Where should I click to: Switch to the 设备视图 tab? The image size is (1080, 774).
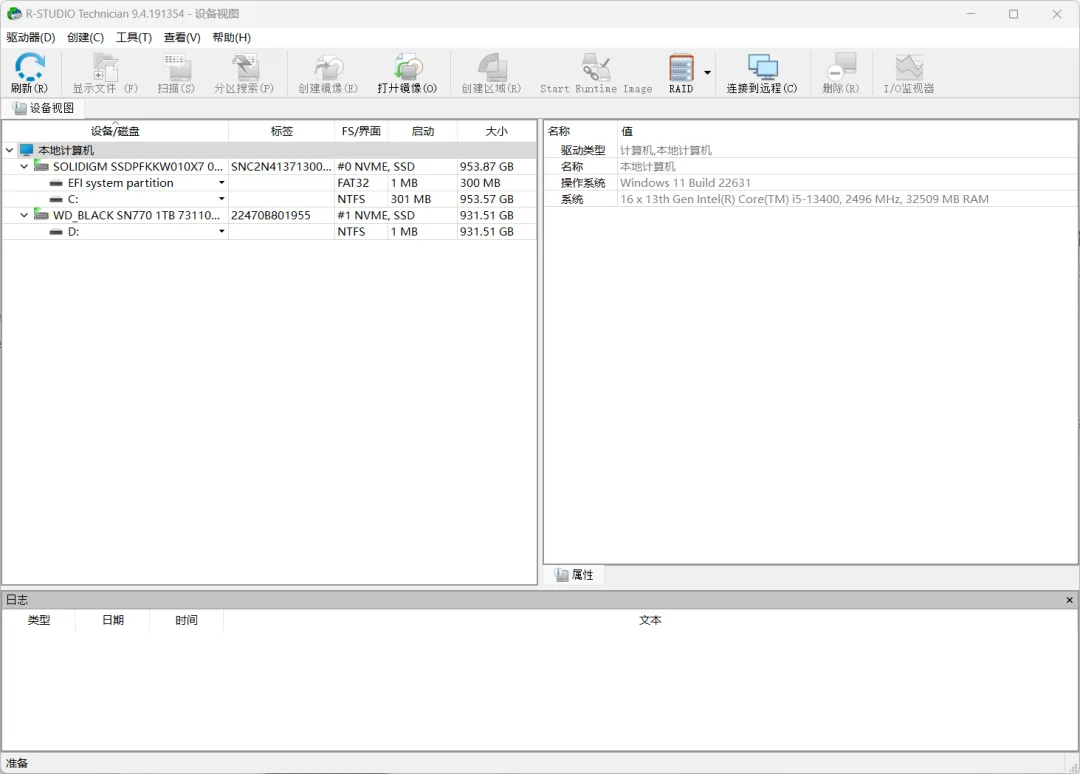44,108
